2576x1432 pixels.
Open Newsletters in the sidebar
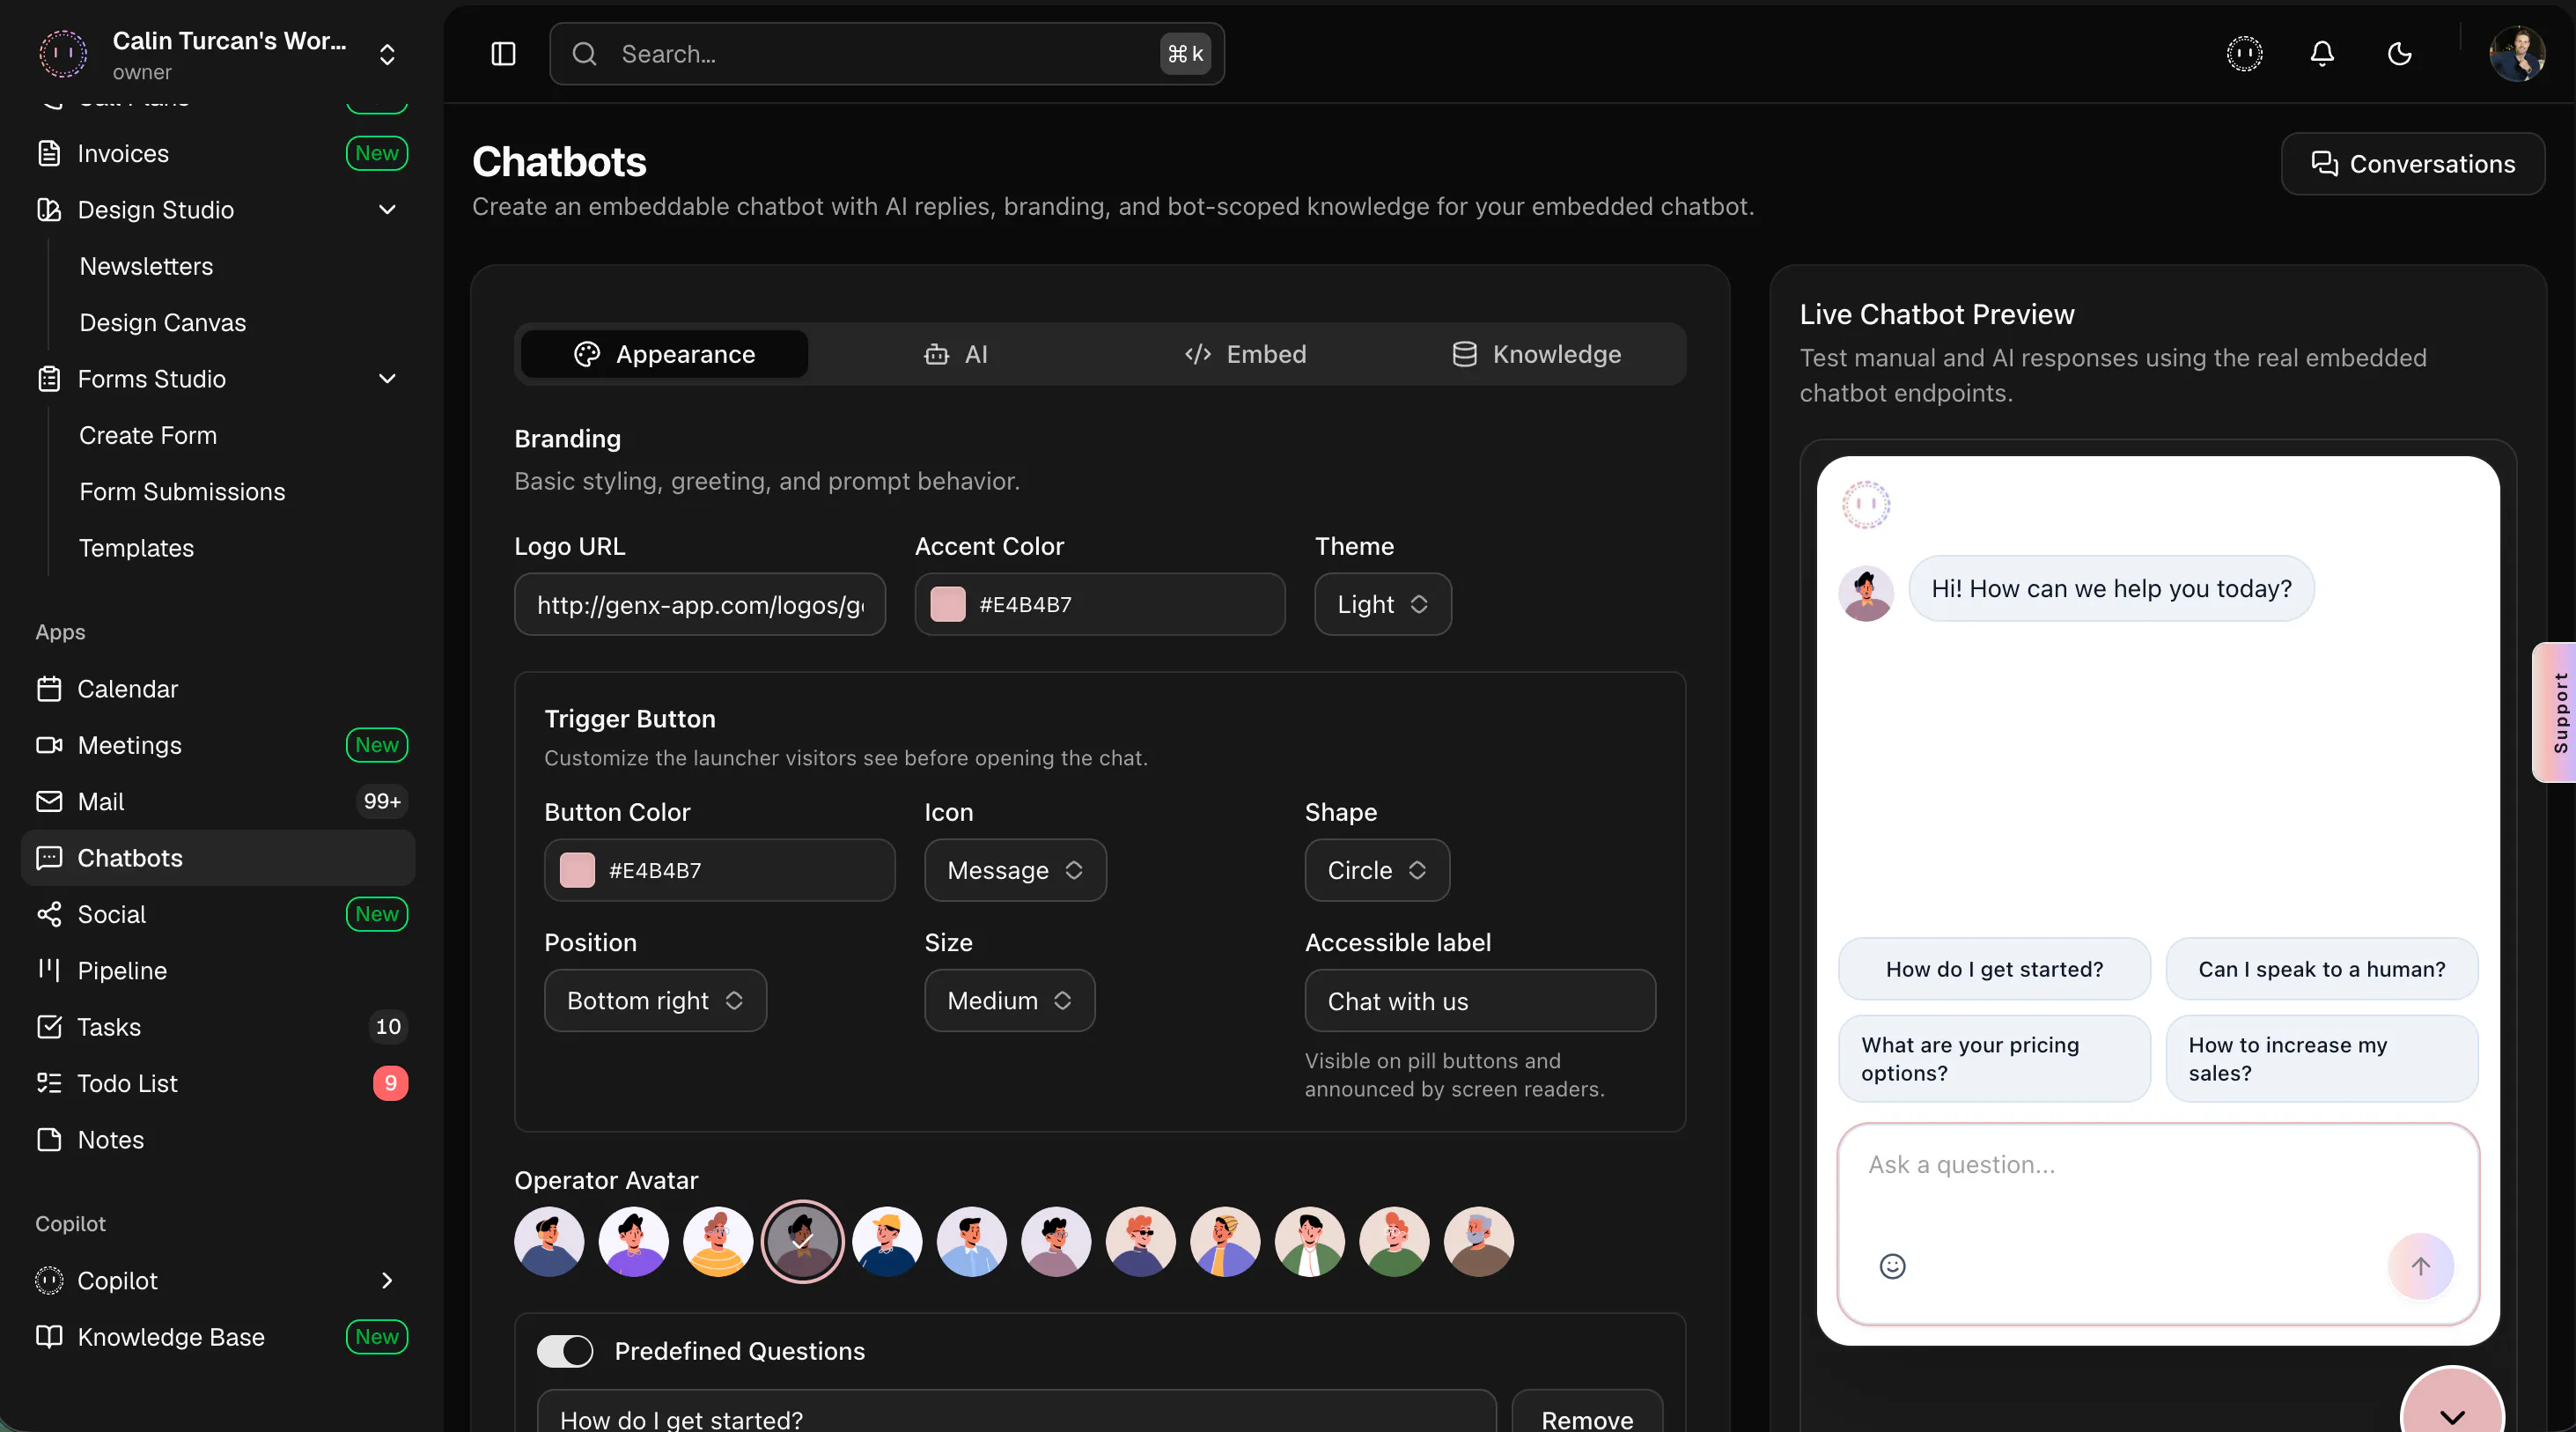point(146,266)
